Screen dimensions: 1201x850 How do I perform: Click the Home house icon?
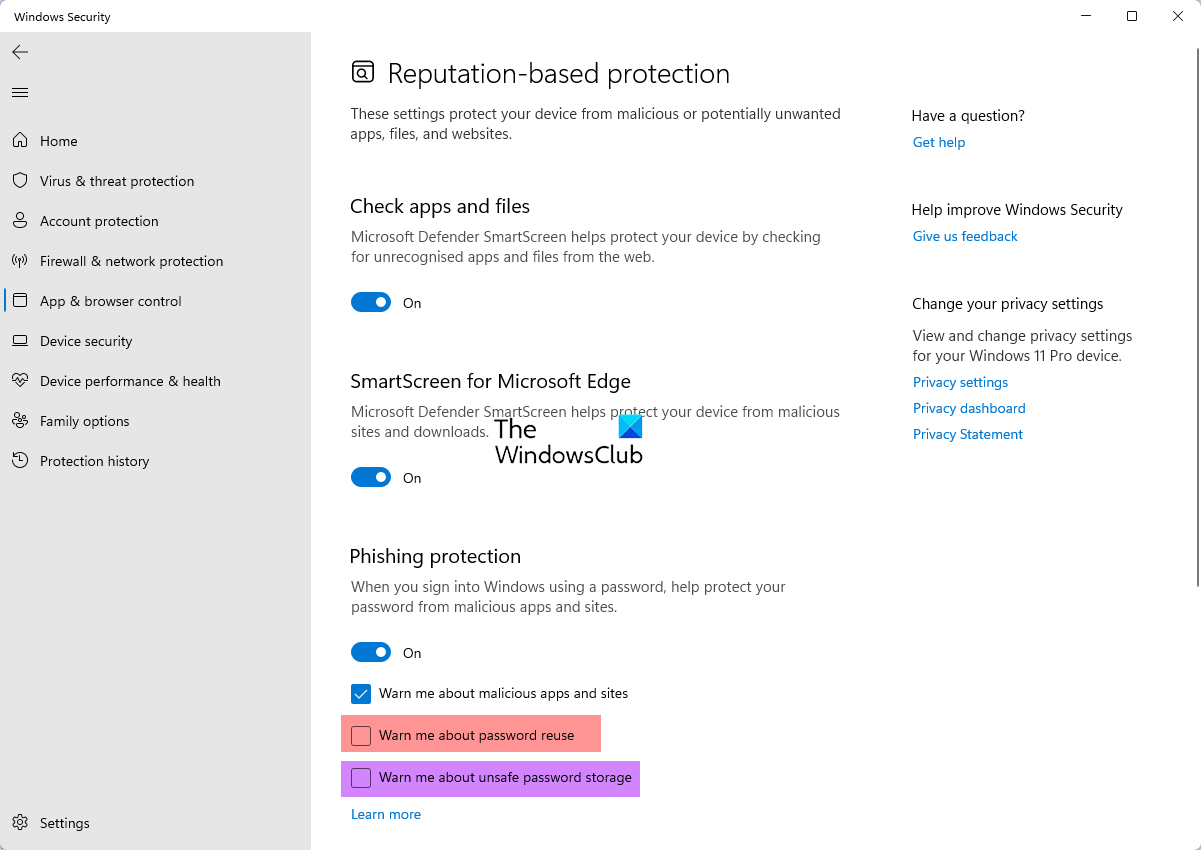pyautogui.click(x=20, y=141)
